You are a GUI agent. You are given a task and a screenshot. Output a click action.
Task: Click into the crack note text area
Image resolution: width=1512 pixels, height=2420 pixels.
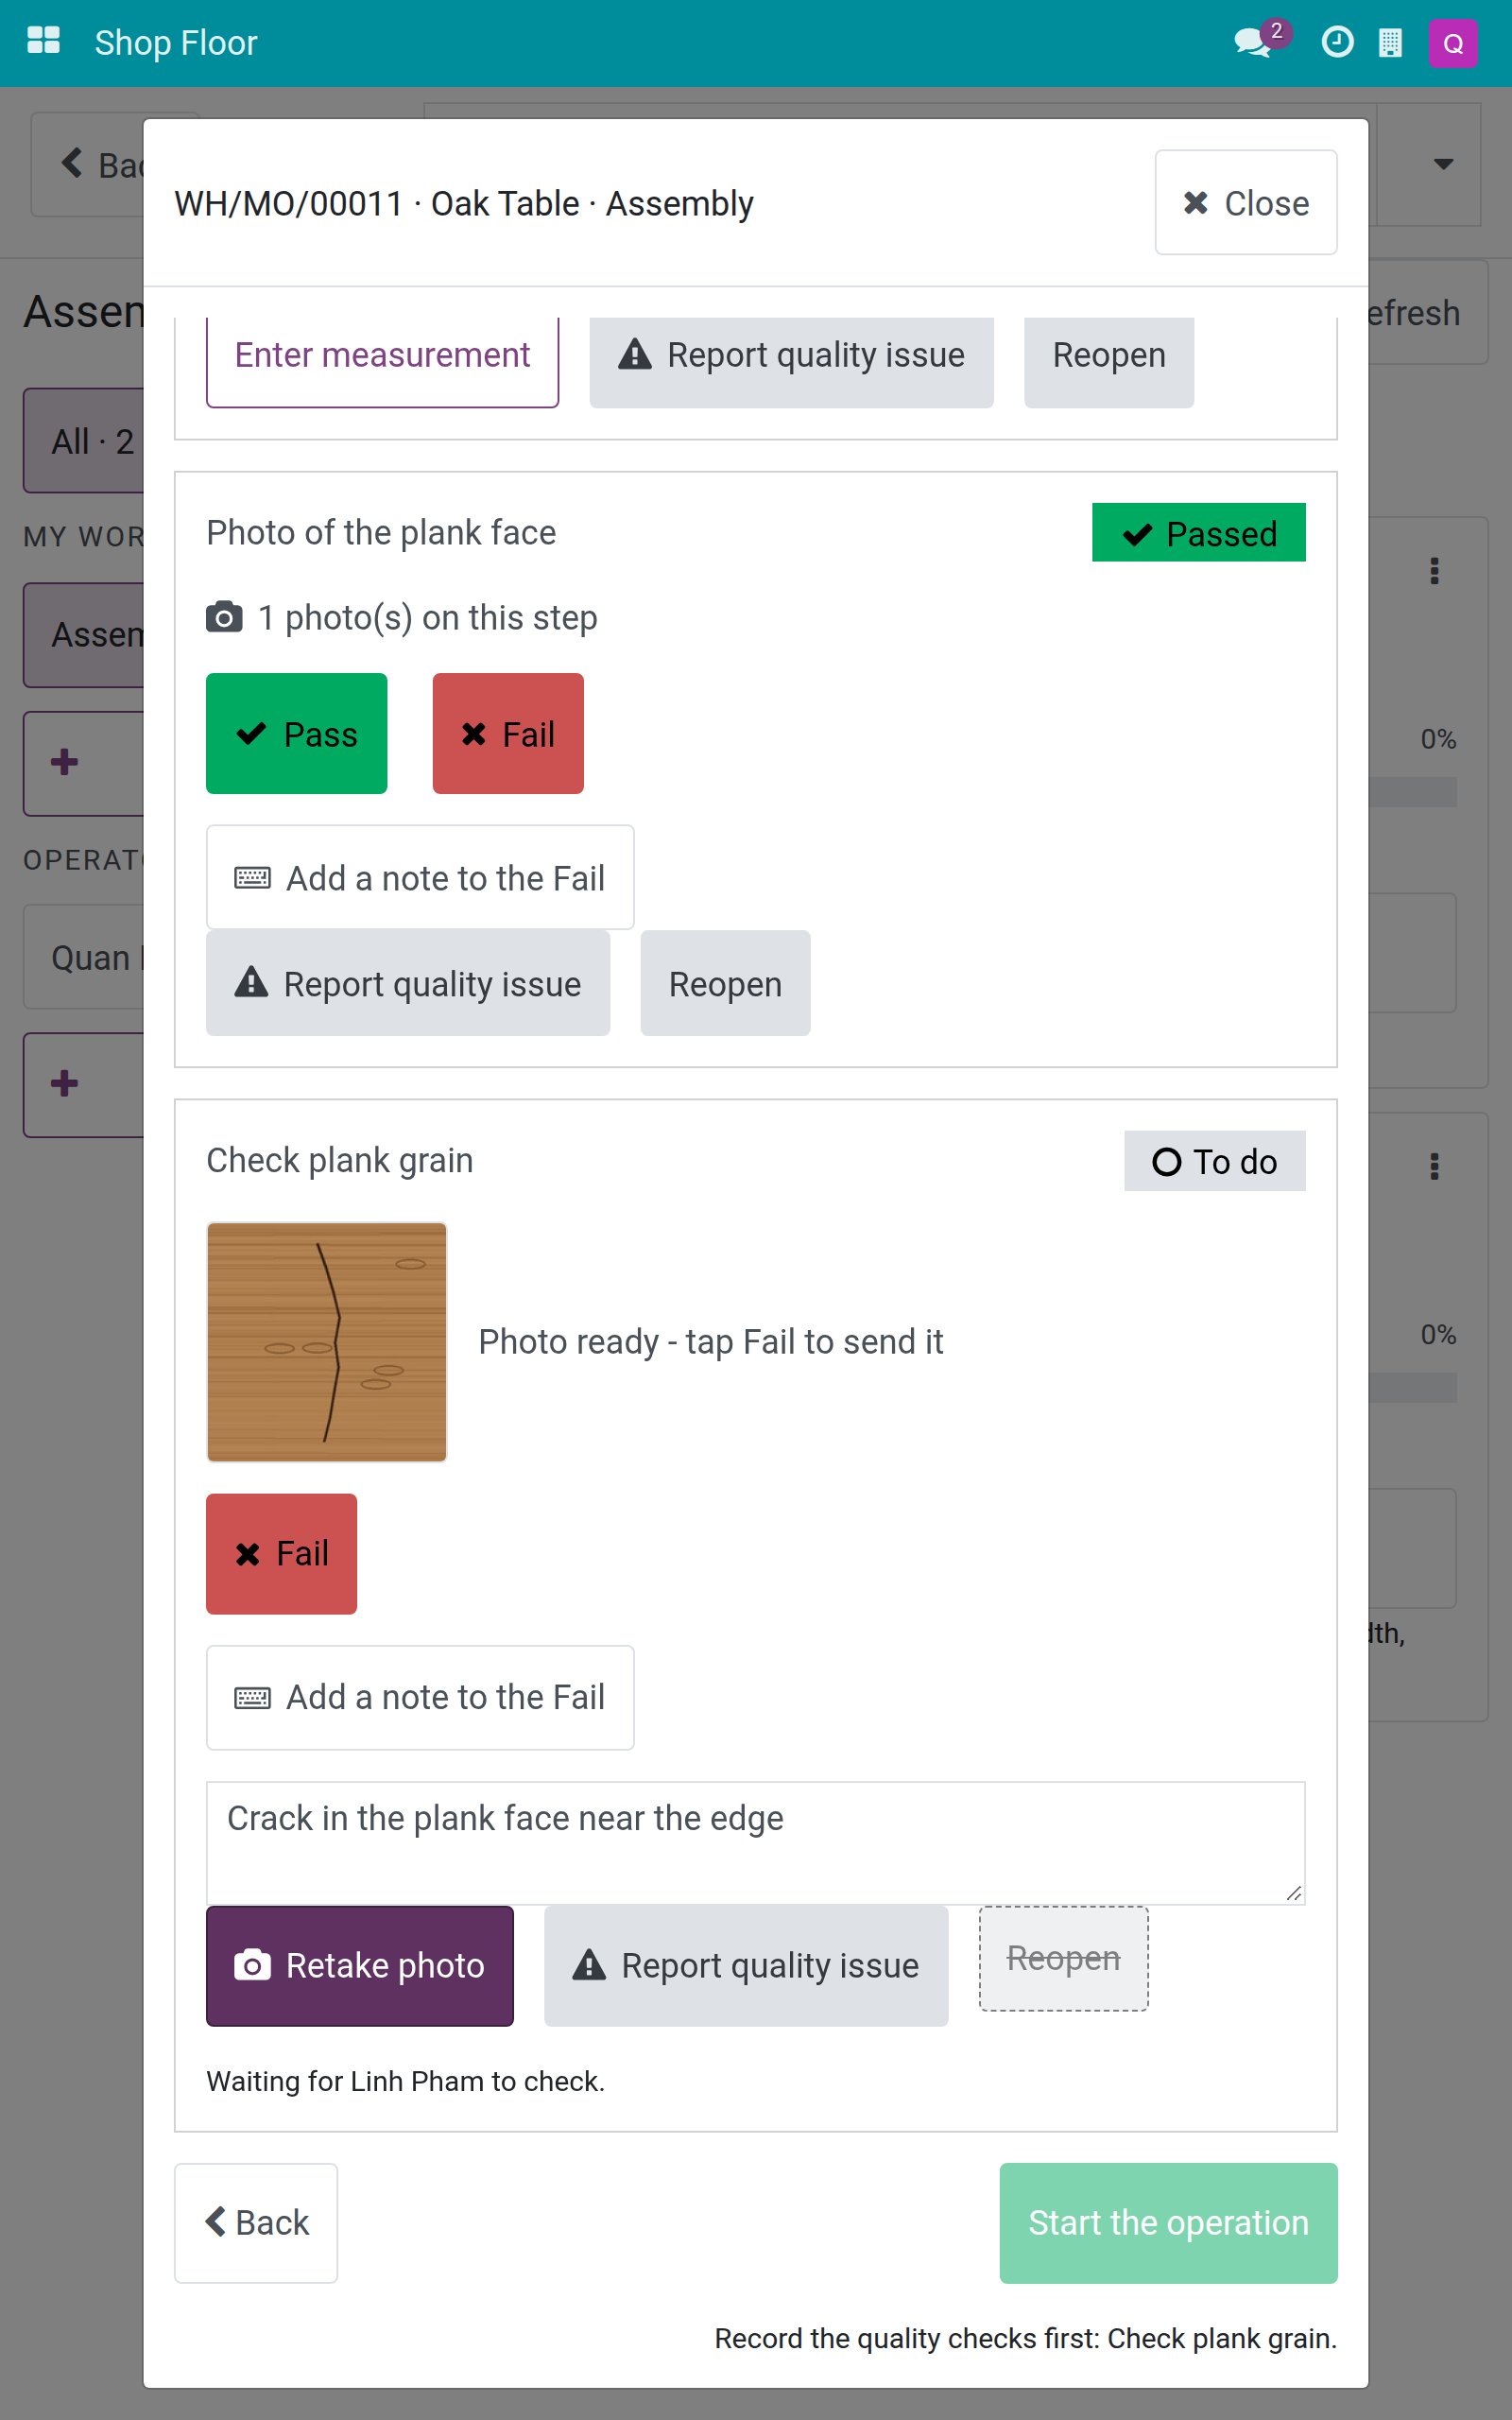755,1842
